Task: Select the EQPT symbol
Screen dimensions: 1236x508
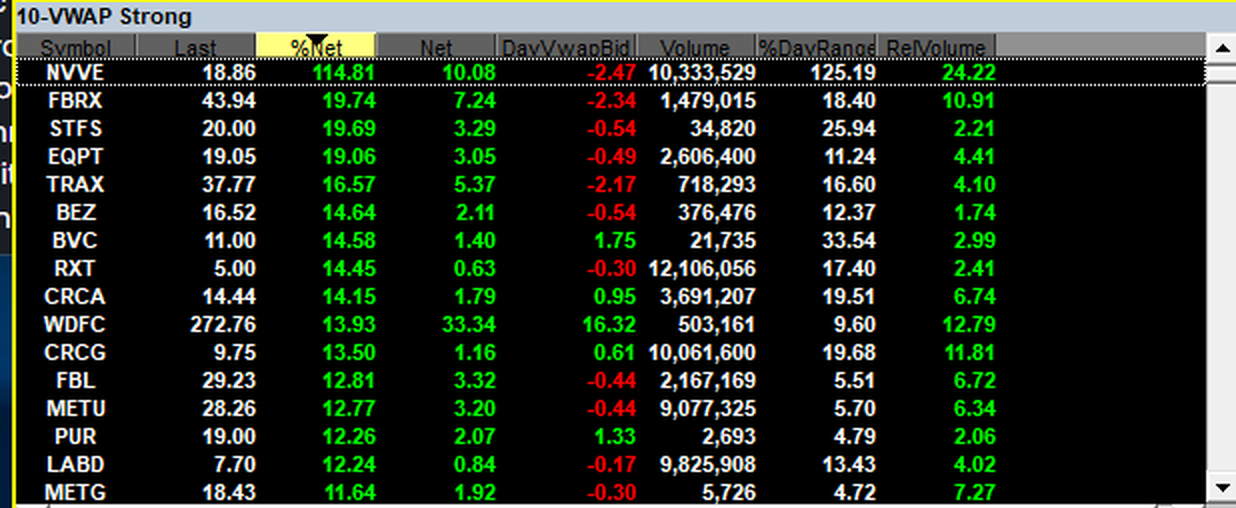Action: tap(76, 156)
